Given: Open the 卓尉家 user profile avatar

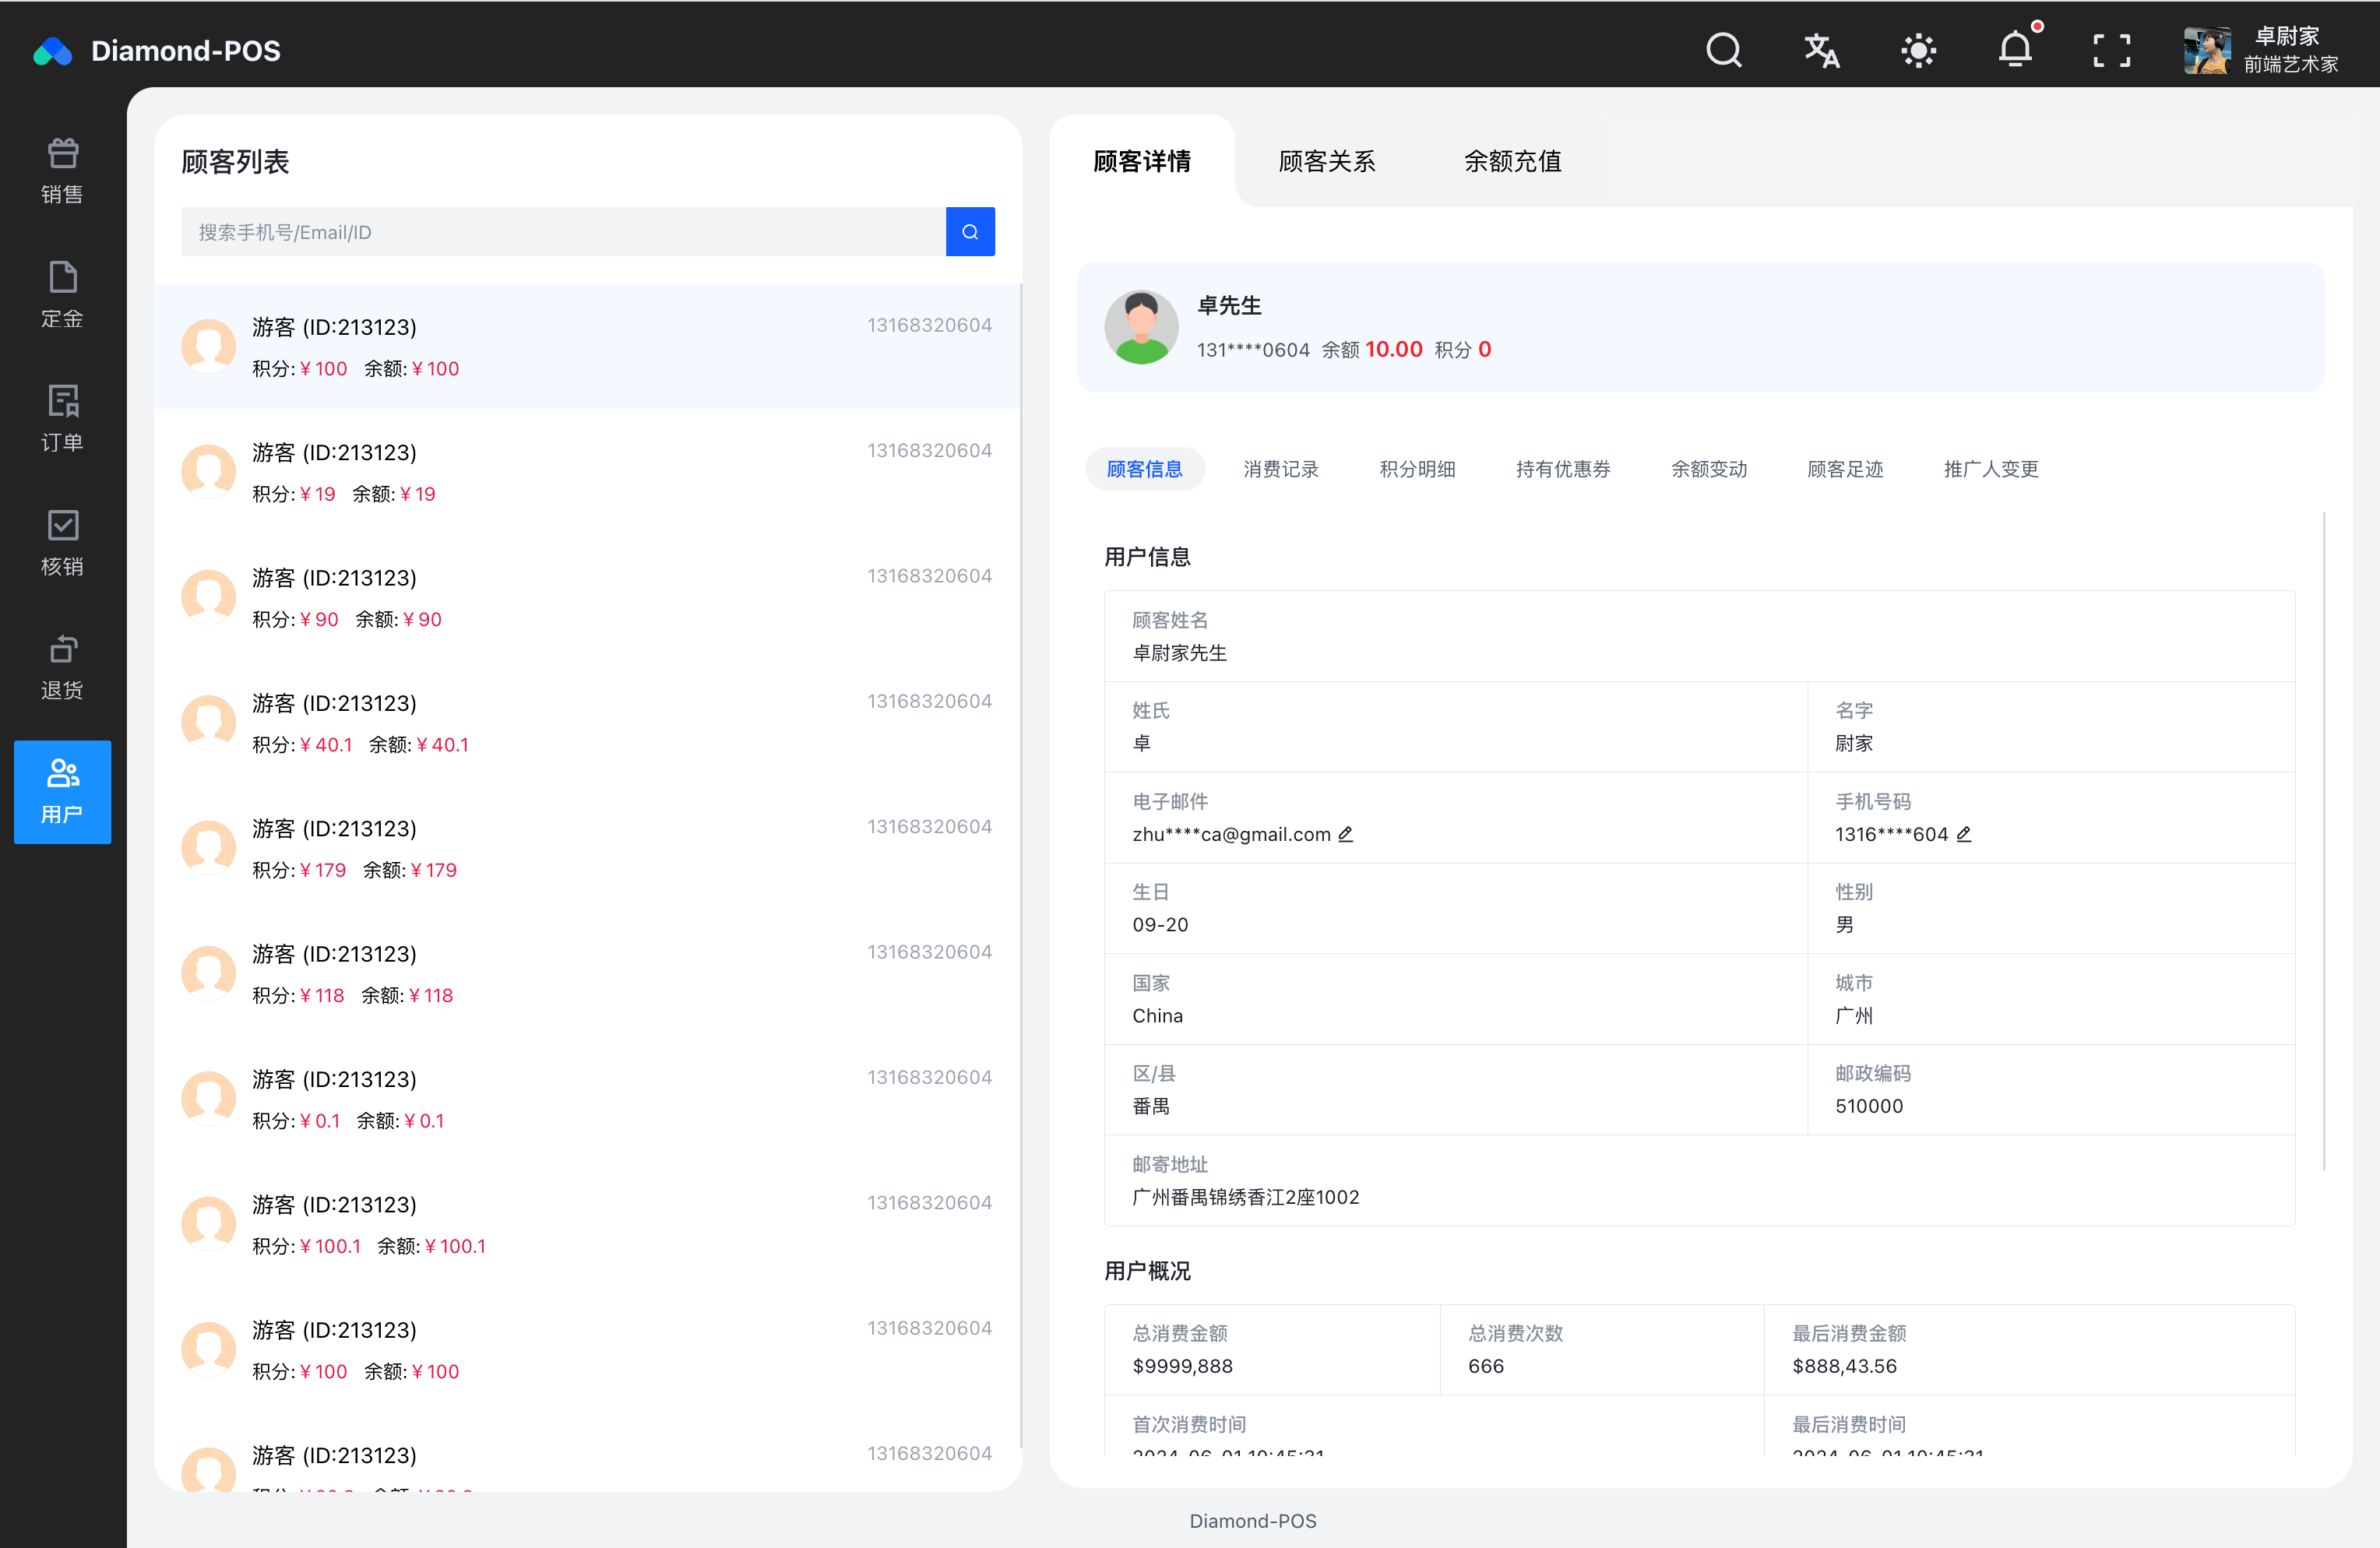Looking at the screenshot, I should tap(2207, 50).
